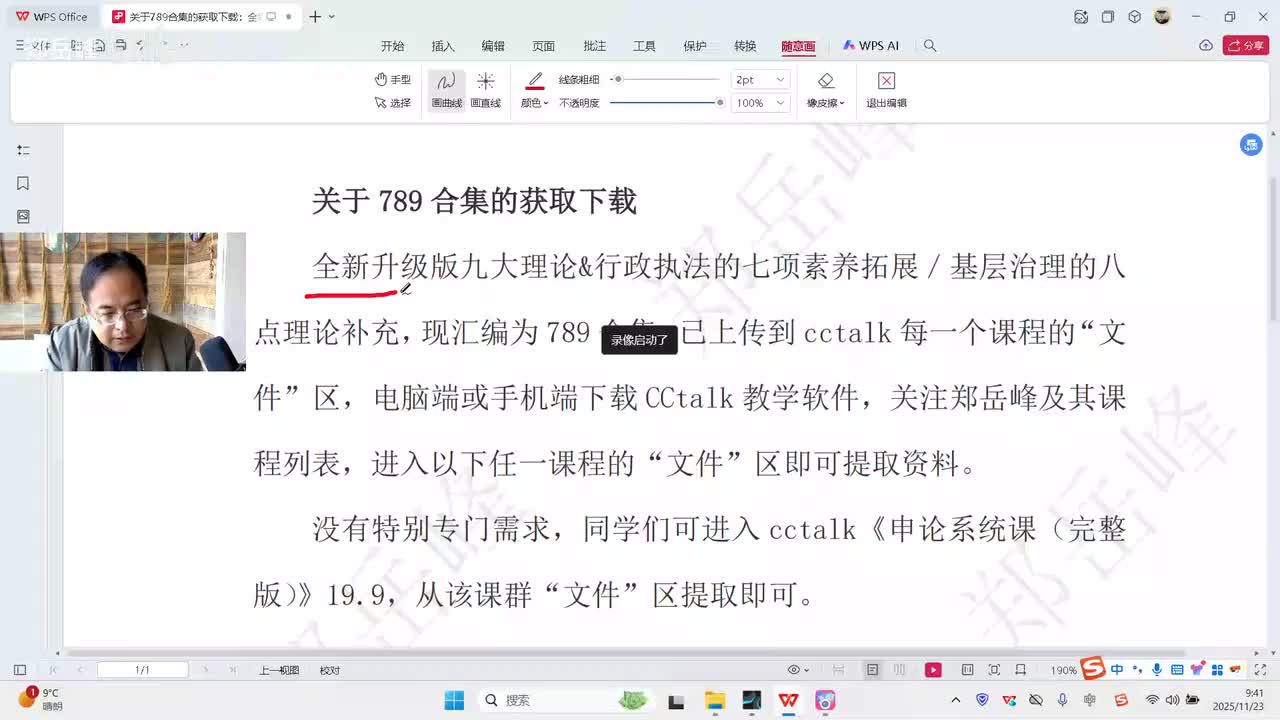Switch to the WPS Office home tab
Viewport: 1280px width, 720px height.
[51, 17]
